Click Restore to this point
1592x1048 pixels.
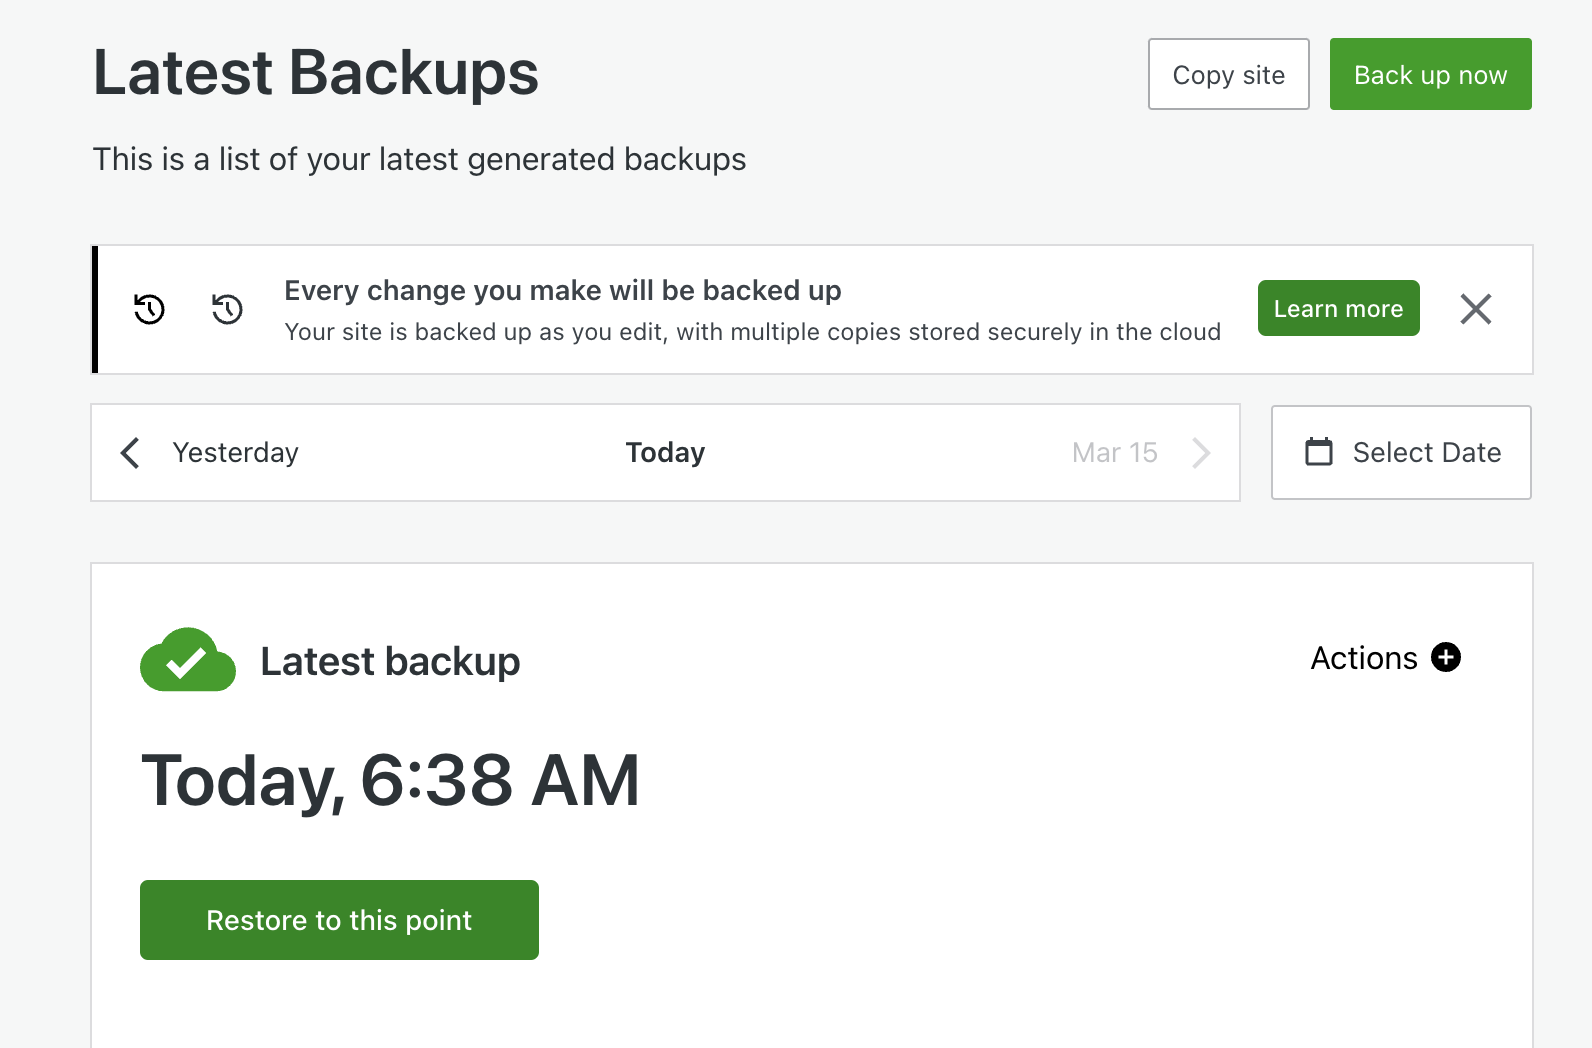click(339, 920)
